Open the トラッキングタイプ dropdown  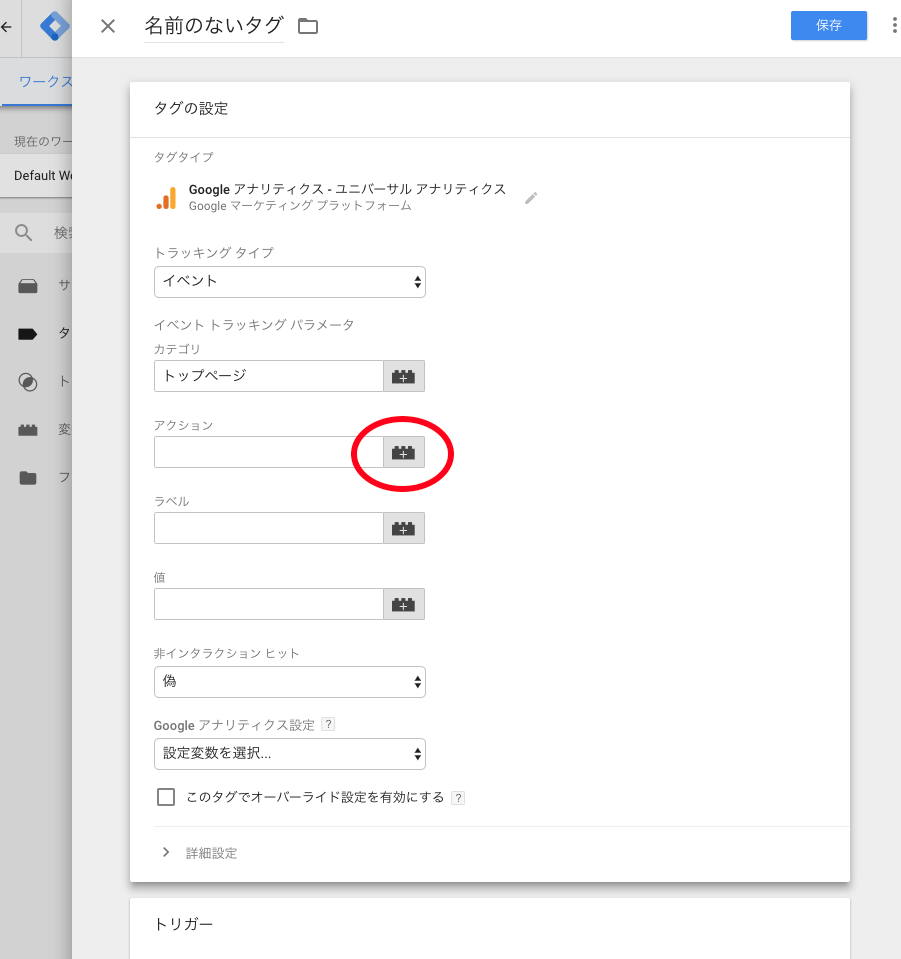tap(289, 282)
